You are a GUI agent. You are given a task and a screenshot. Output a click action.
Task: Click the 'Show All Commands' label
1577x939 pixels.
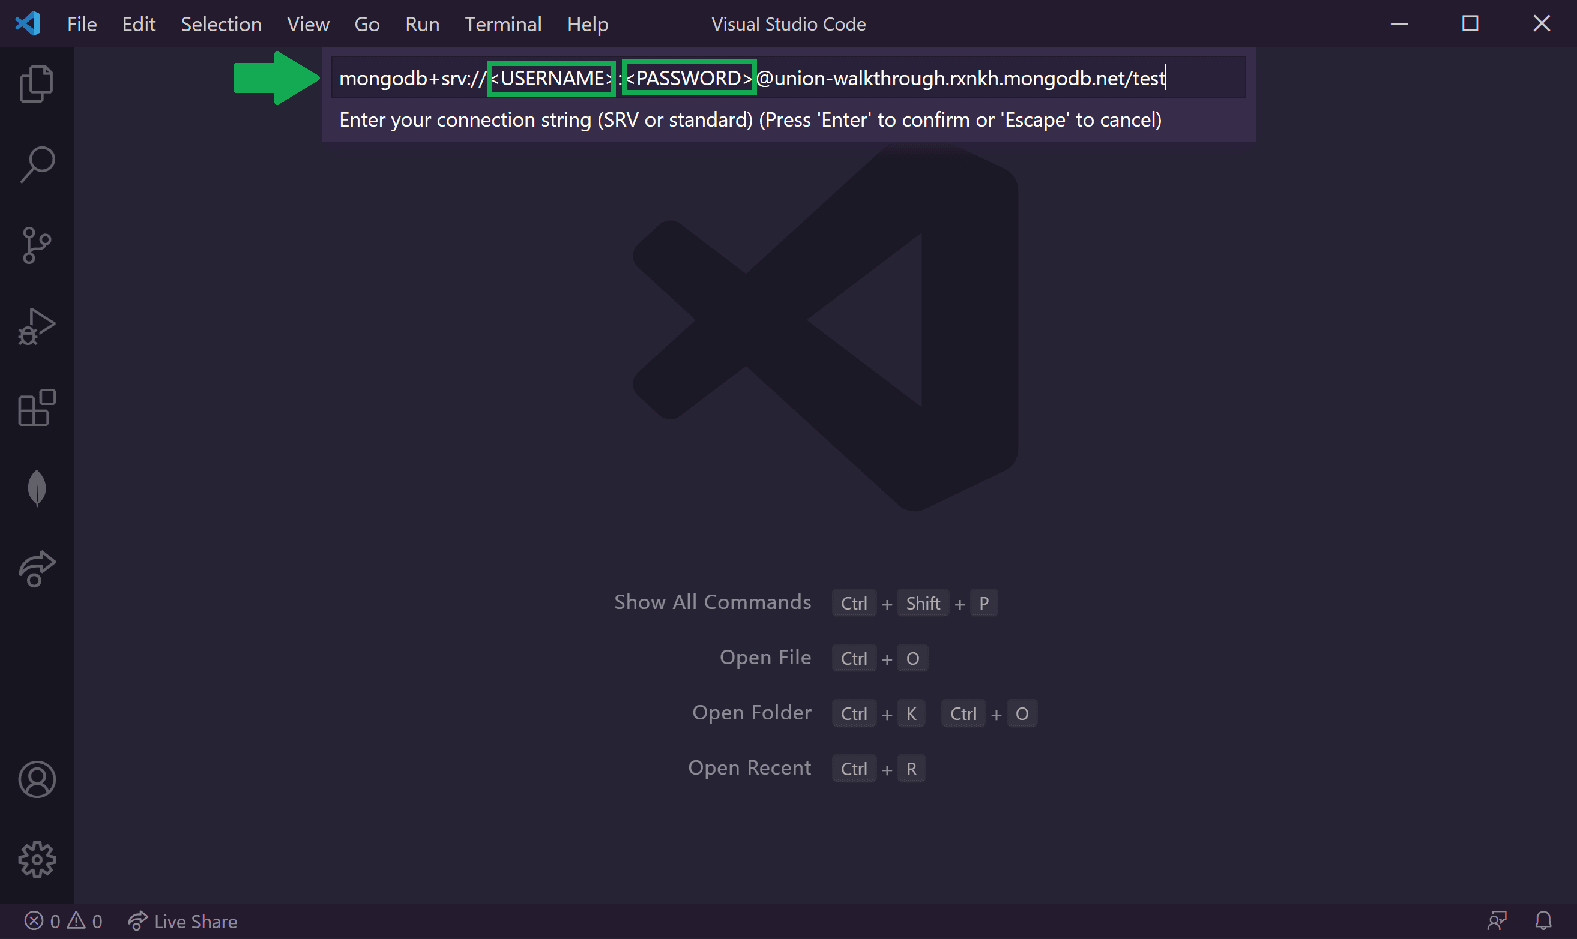pos(712,602)
